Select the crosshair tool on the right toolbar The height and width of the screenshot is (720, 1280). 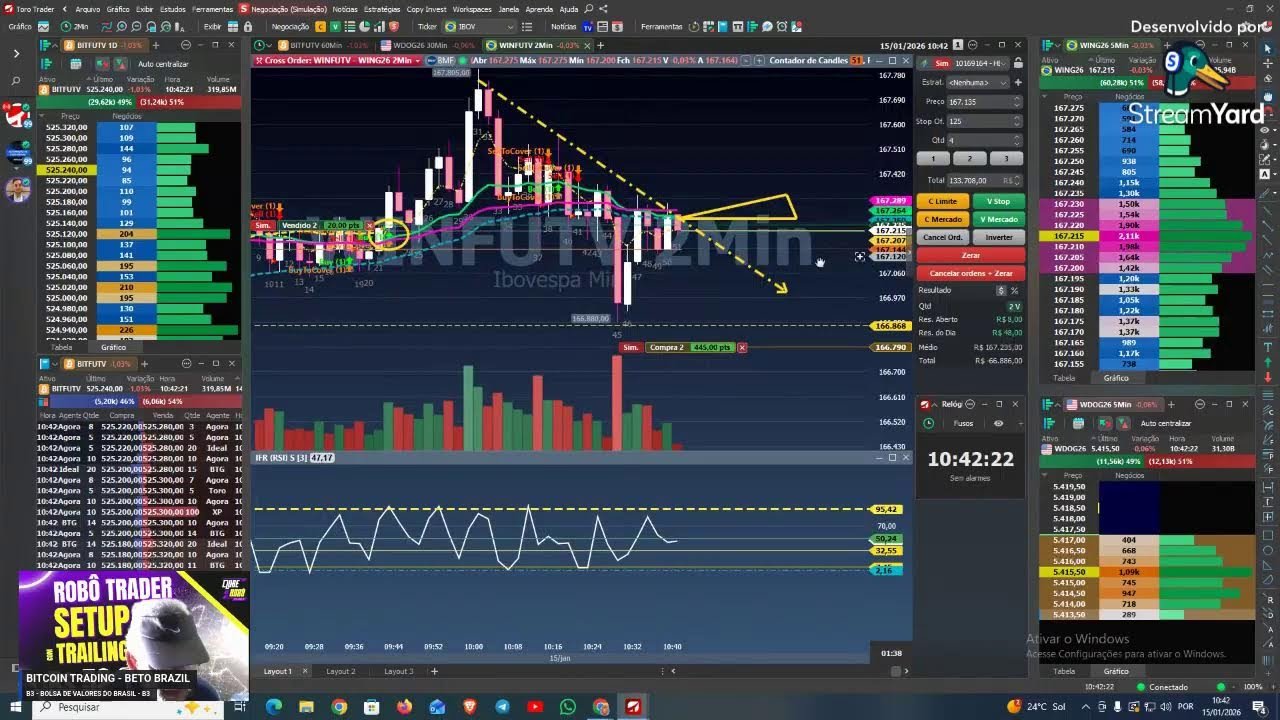point(1268,63)
